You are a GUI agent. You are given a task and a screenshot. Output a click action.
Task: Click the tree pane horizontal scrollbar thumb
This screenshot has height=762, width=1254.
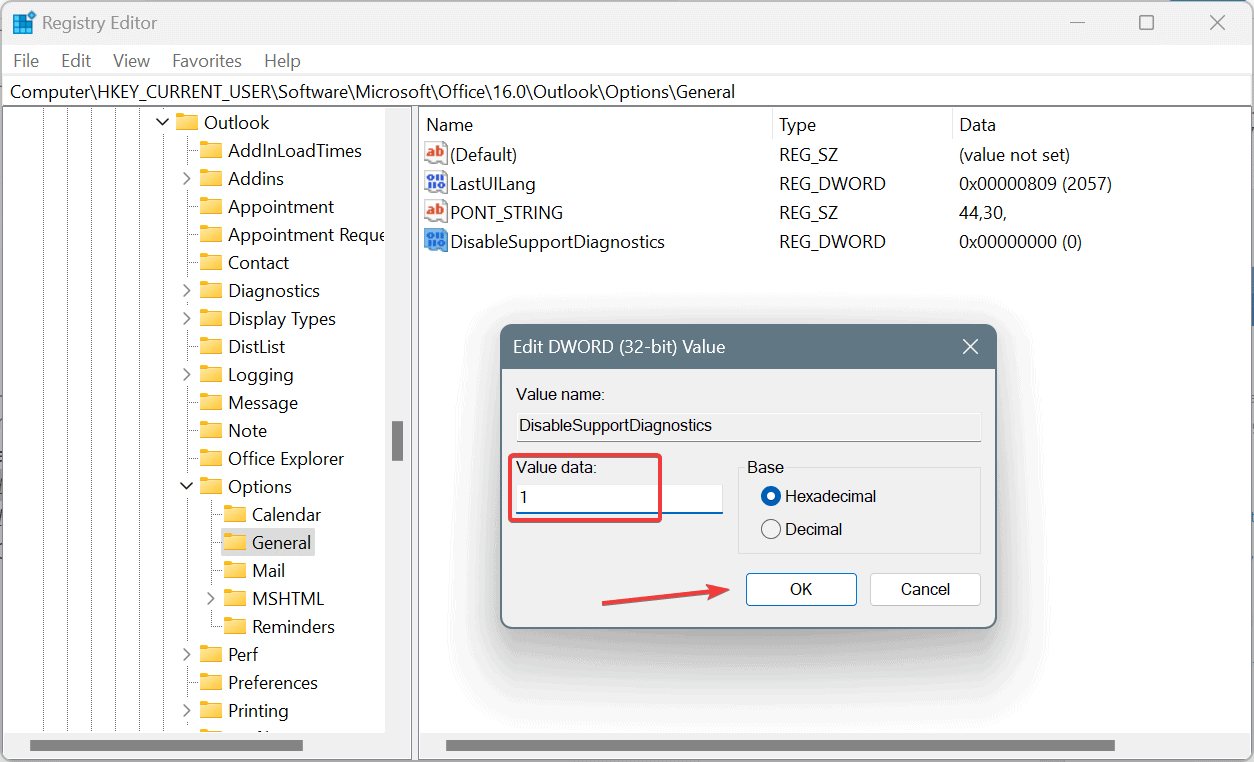166,745
